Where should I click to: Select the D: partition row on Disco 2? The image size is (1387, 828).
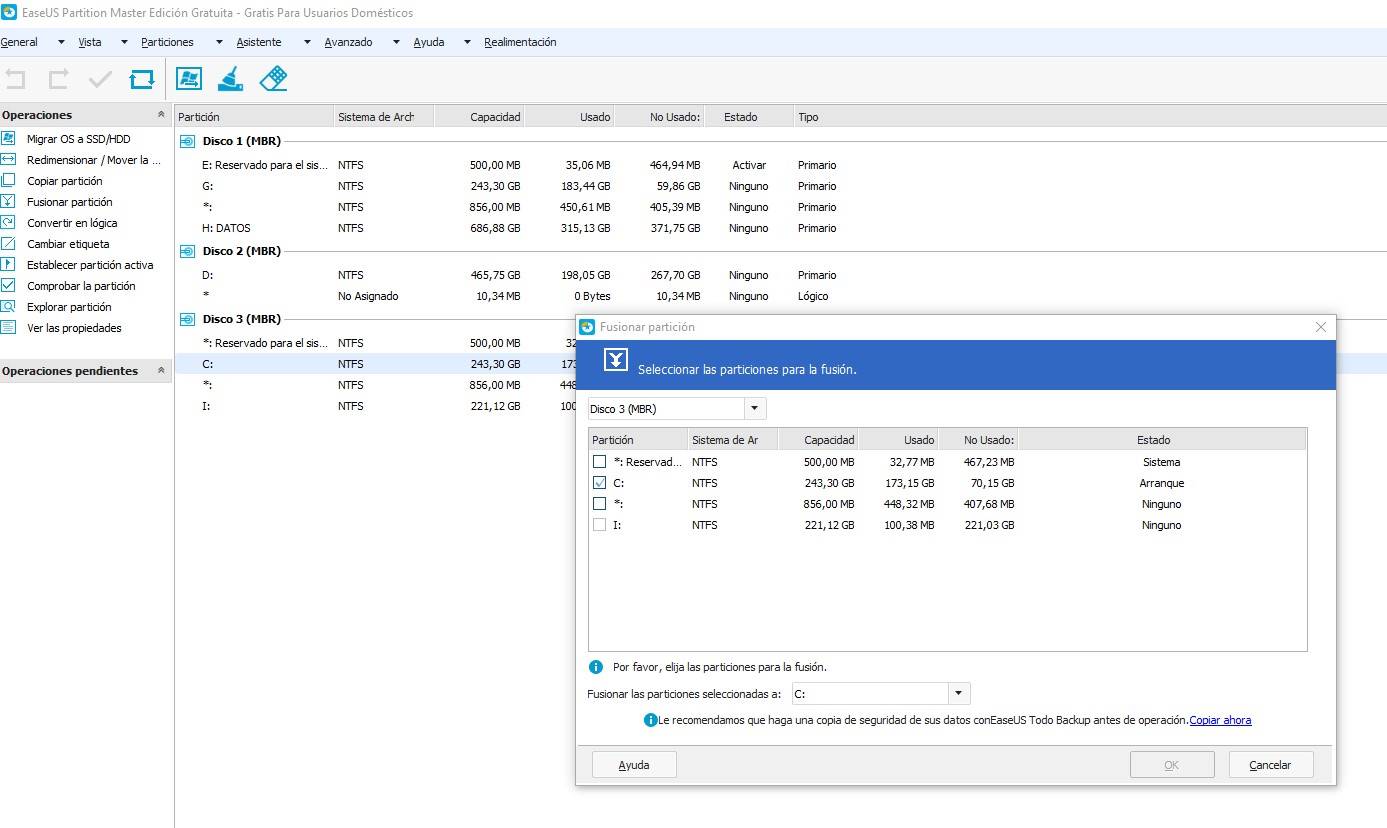[x=780, y=275]
